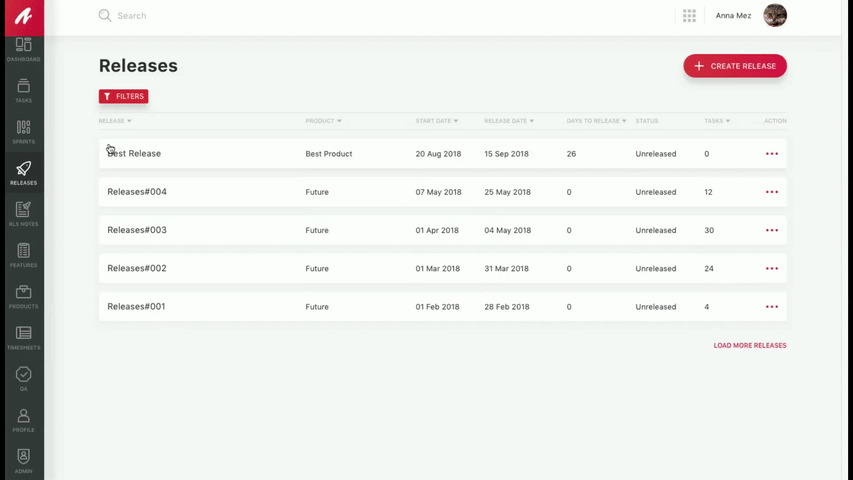Open actions menu for Releases#003
The width and height of the screenshot is (853, 480).
pyautogui.click(x=771, y=230)
